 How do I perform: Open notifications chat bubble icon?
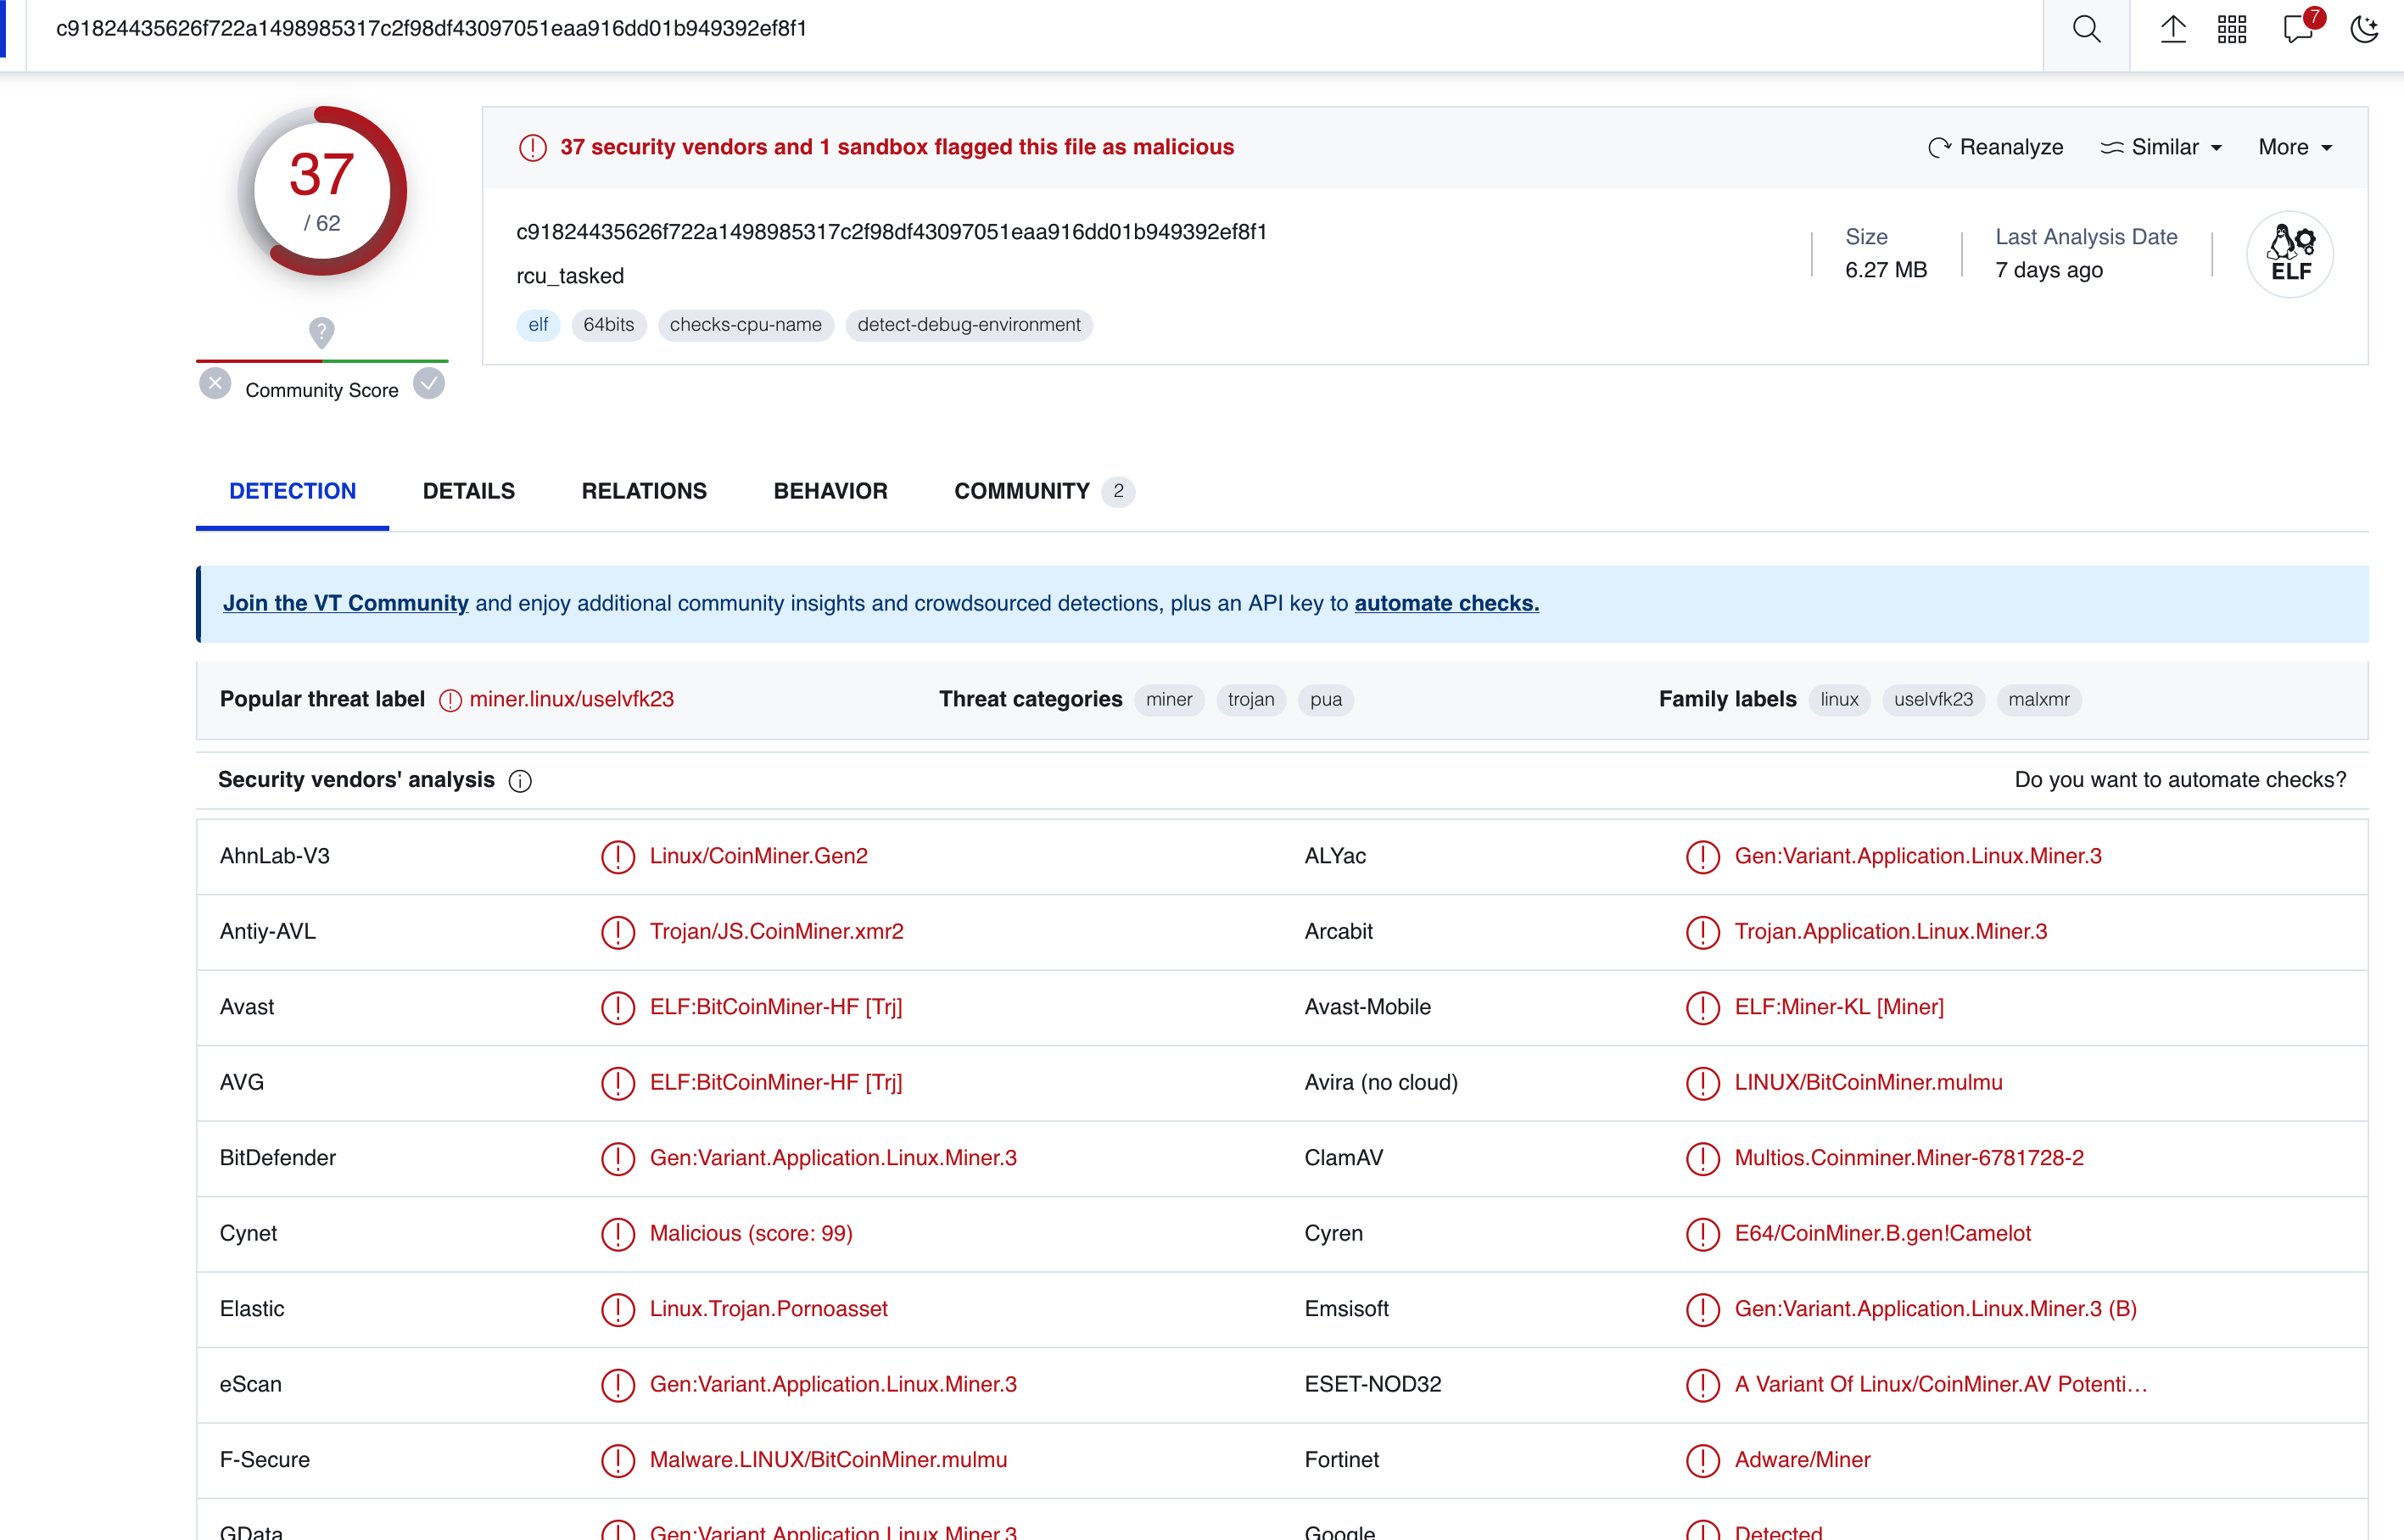point(2298,30)
